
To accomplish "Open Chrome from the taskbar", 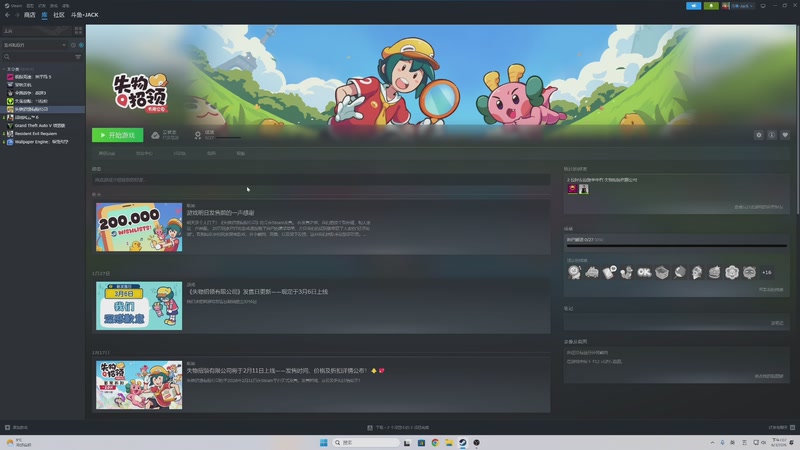I will (x=435, y=442).
